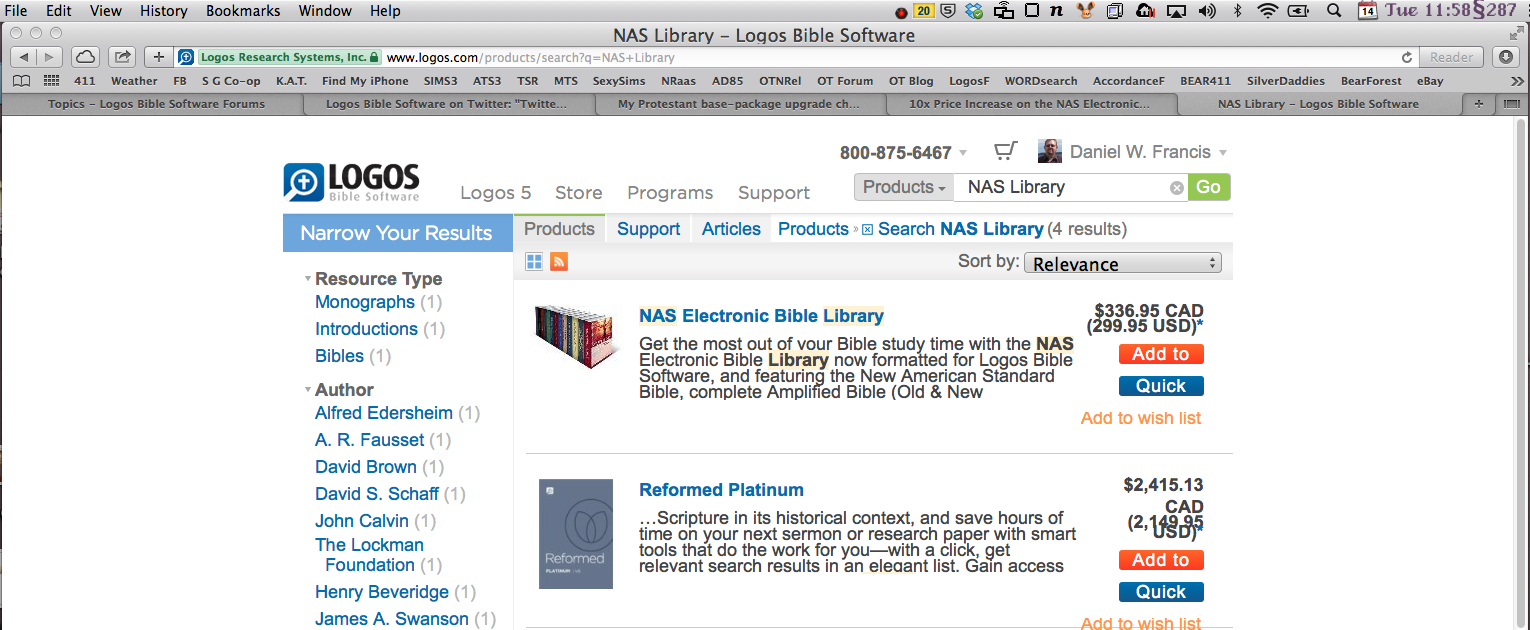Click the Bluetooth icon in menu bar
The width and height of the screenshot is (1530, 630).
(1237, 11)
